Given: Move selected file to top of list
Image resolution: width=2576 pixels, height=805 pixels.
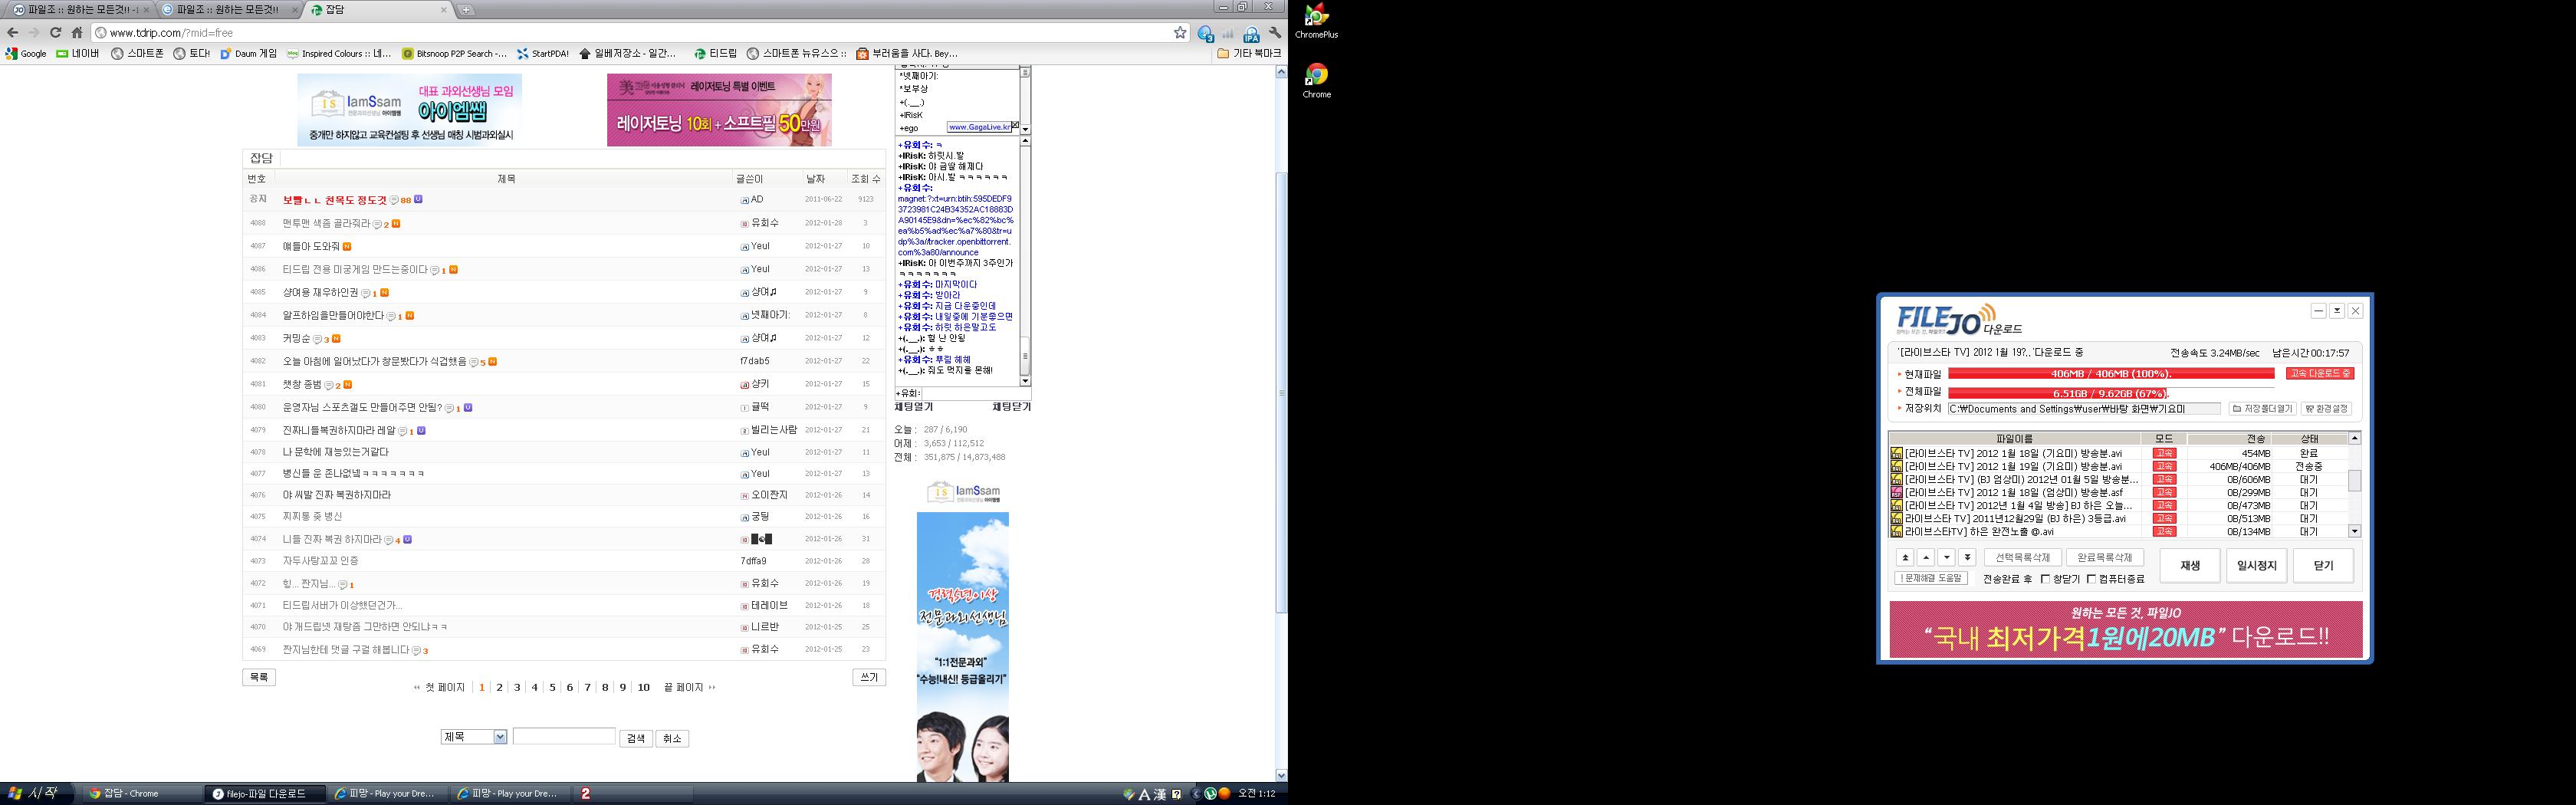Looking at the screenshot, I should click(1905, 558).
